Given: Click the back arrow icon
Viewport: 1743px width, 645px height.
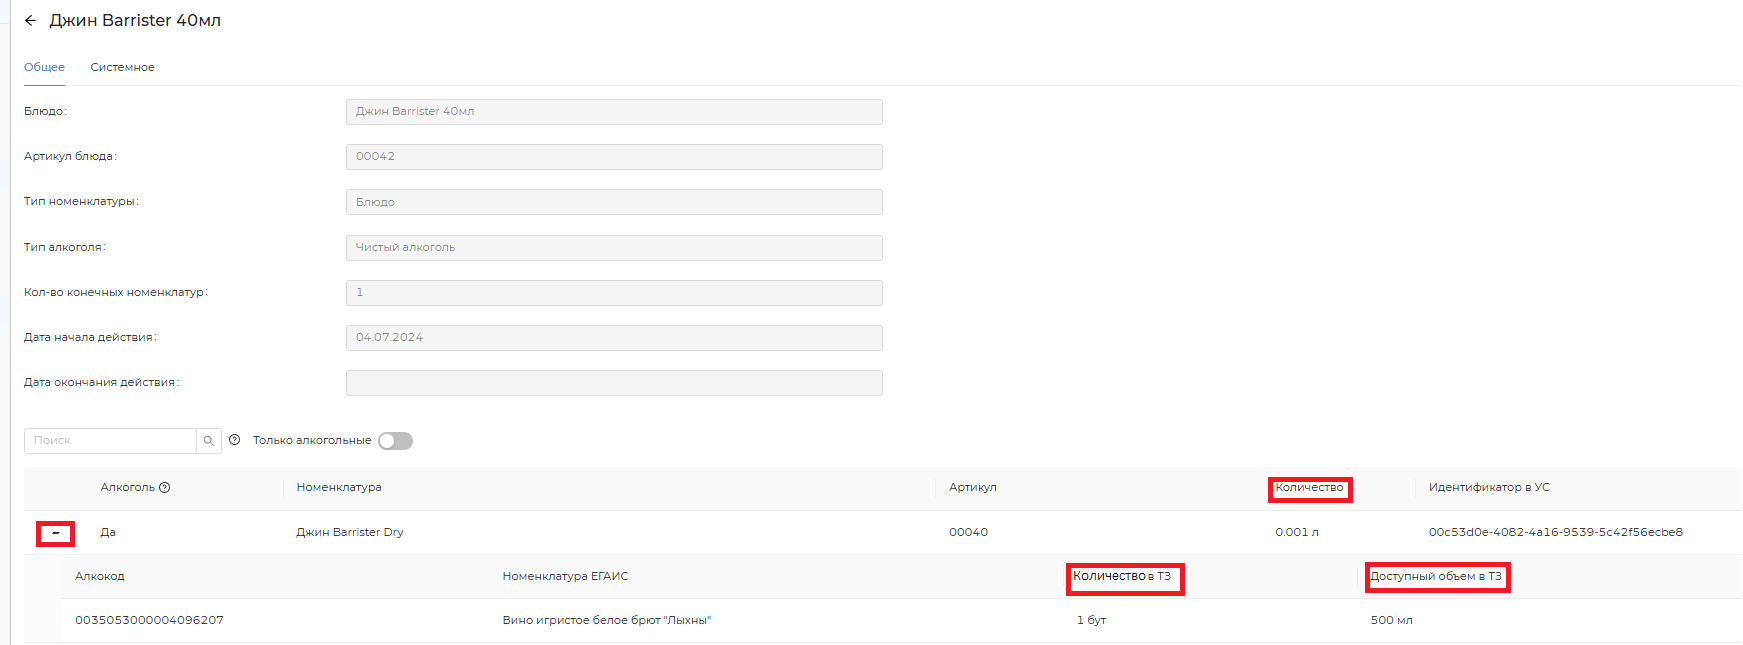Looking at the screenshot, I should [30, 21].
